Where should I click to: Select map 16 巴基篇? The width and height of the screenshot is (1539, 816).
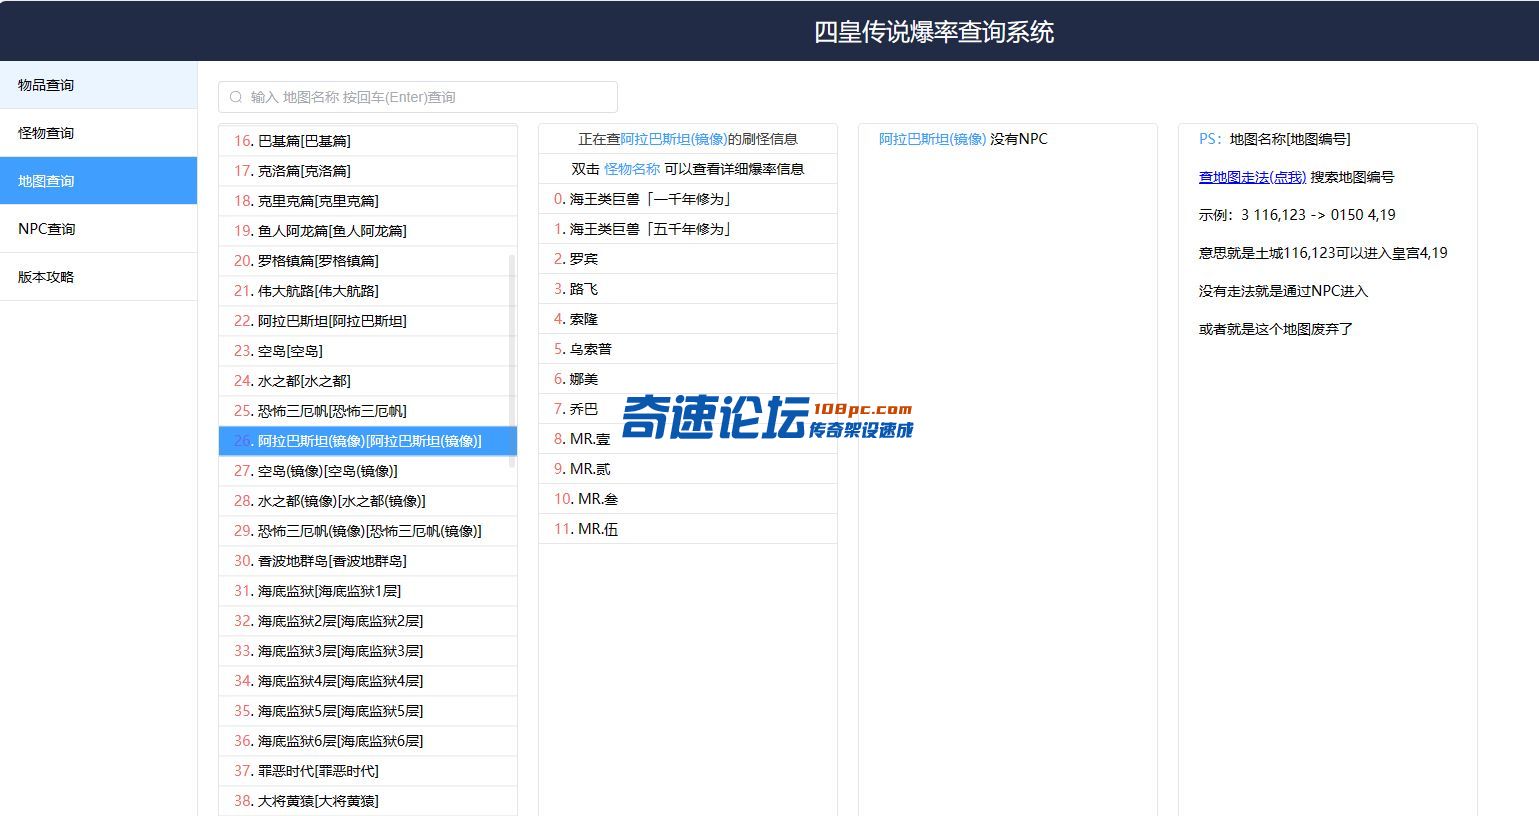pyautogui.click(x=368, y=141)
